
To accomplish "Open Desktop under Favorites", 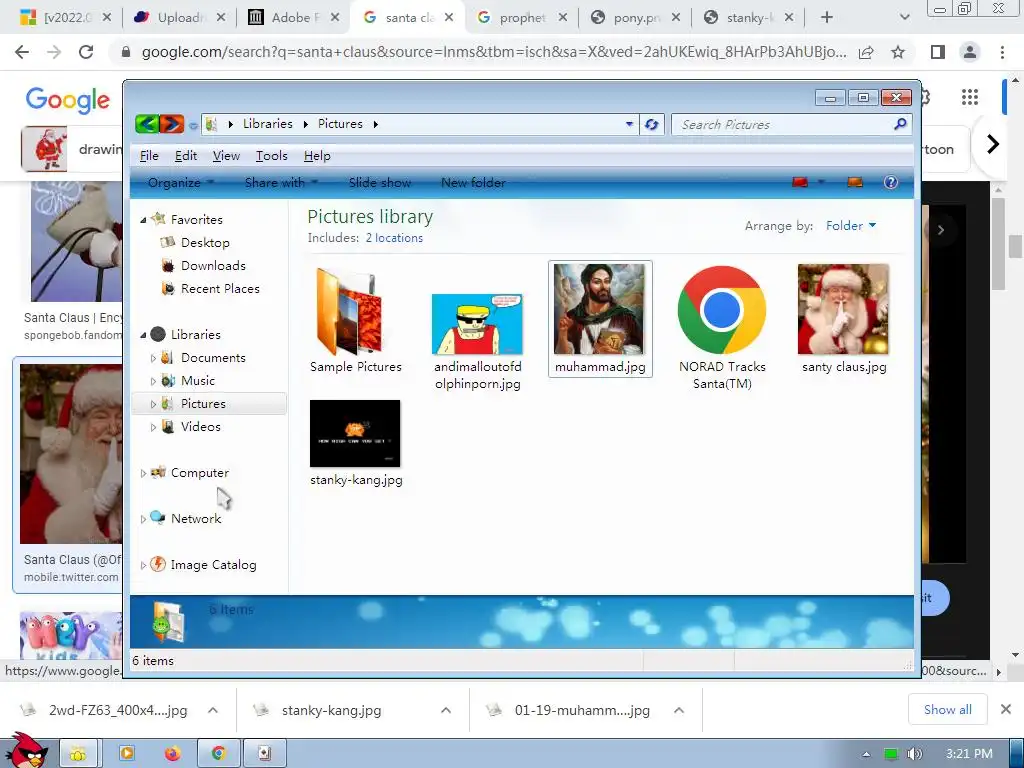I will pyautogui.click(x=205, y=242).
